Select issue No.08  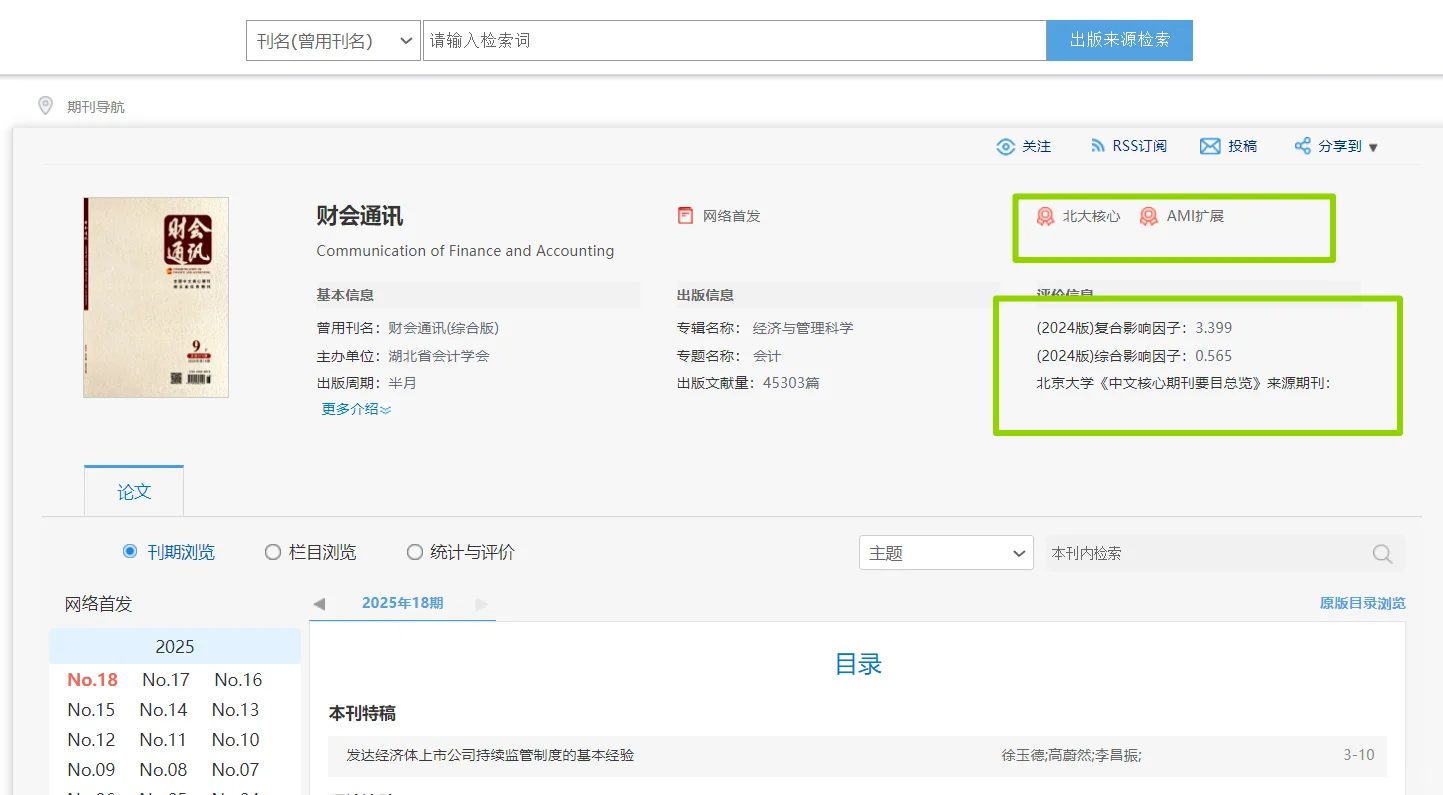tap(163, 770)
